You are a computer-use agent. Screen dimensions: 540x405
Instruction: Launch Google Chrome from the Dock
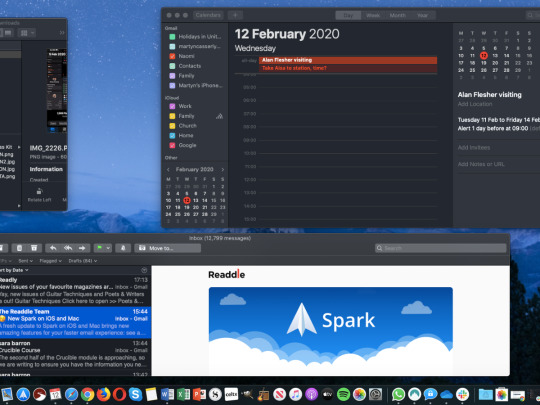pyautogui.click(x=87, y=394)
